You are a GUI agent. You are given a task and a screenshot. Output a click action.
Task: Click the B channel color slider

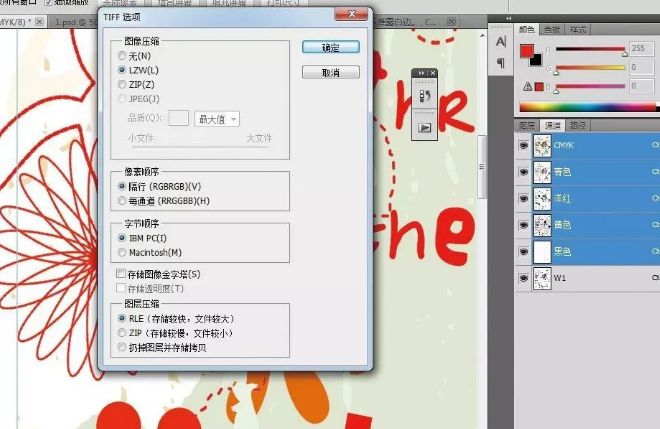click(590, 86)
